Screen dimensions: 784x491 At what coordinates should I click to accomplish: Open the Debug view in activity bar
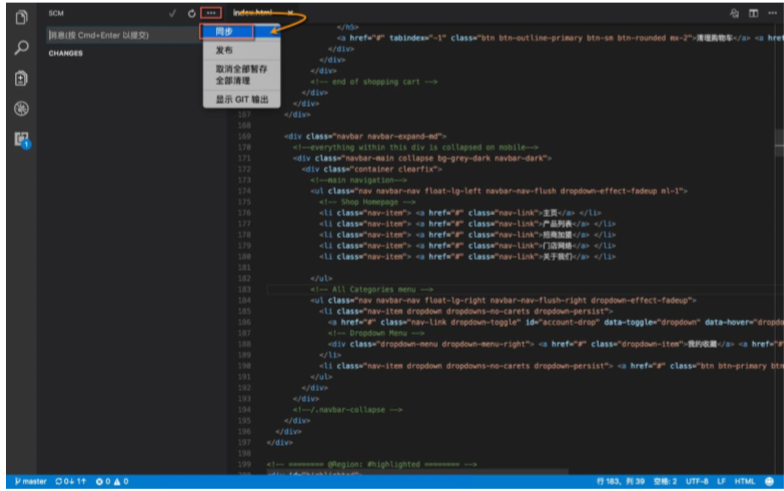(21, 108)
